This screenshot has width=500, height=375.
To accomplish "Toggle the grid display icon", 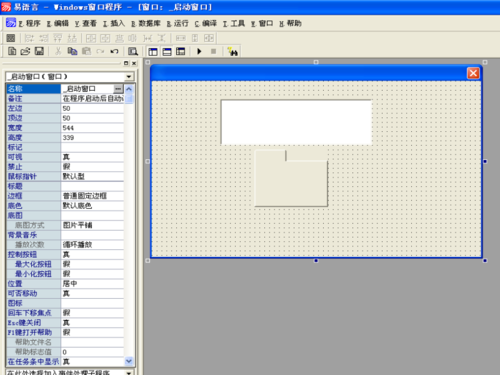I will pos(11,38).
